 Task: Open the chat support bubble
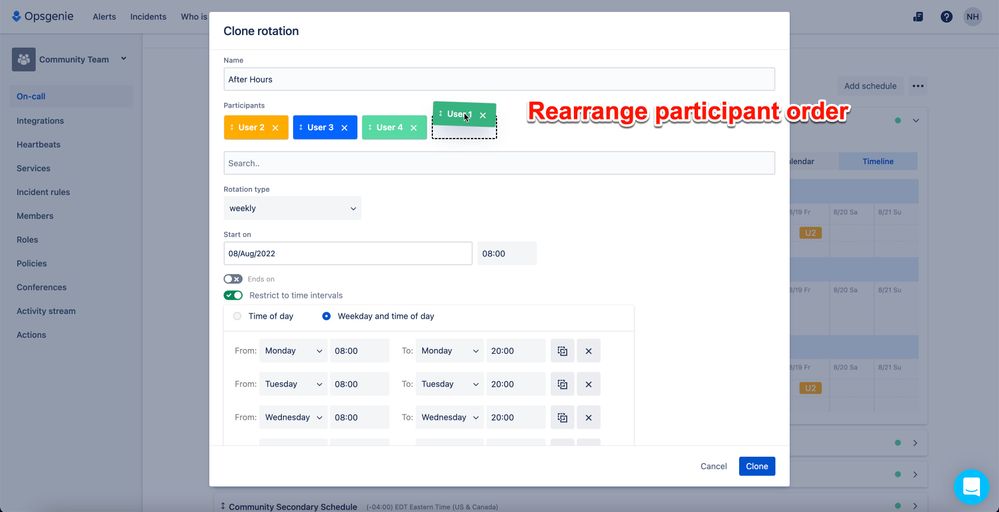(971, 487)
